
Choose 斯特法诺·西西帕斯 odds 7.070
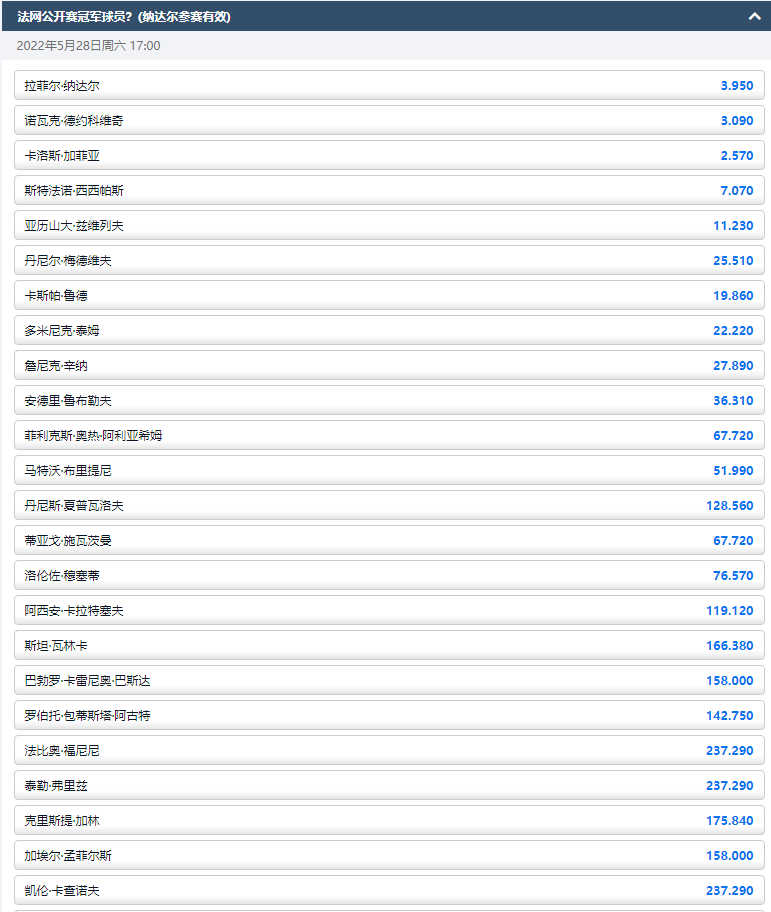(389, 191)
